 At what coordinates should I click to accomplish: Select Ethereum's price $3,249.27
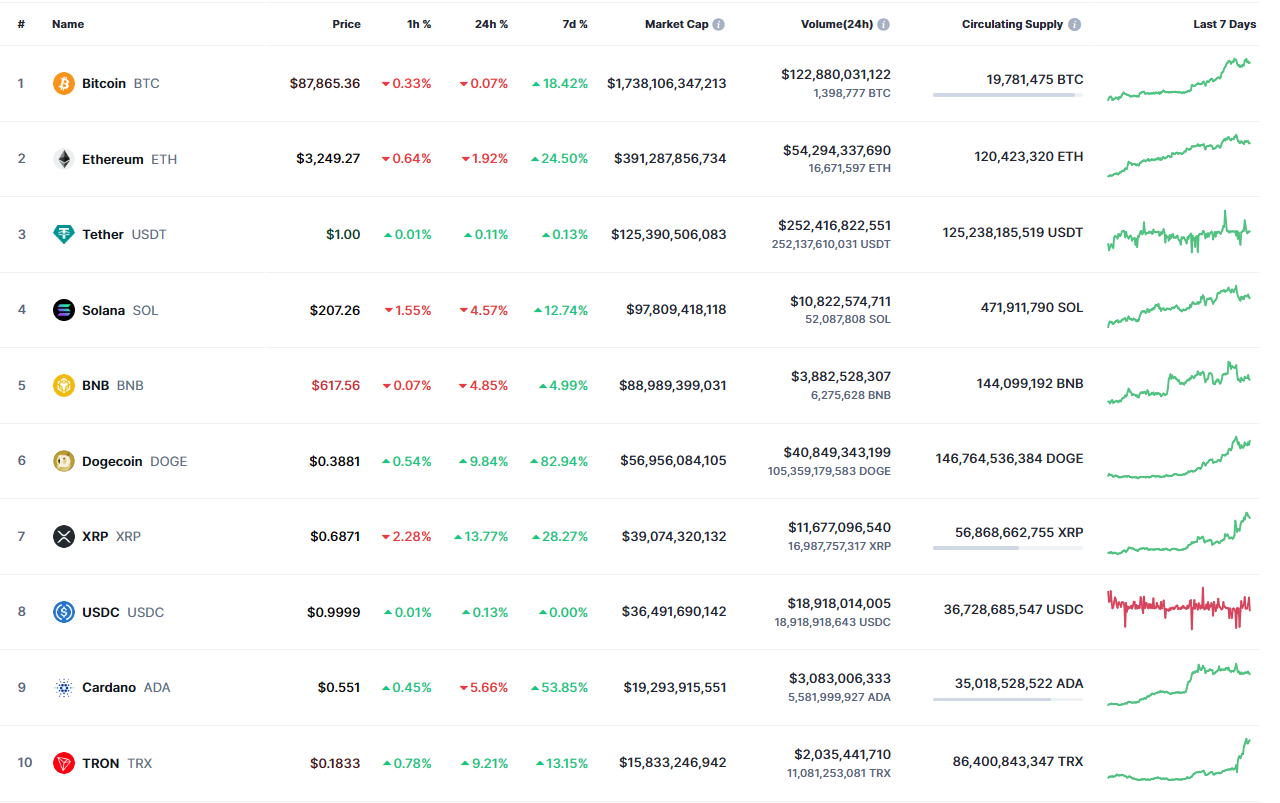point(328,159)
